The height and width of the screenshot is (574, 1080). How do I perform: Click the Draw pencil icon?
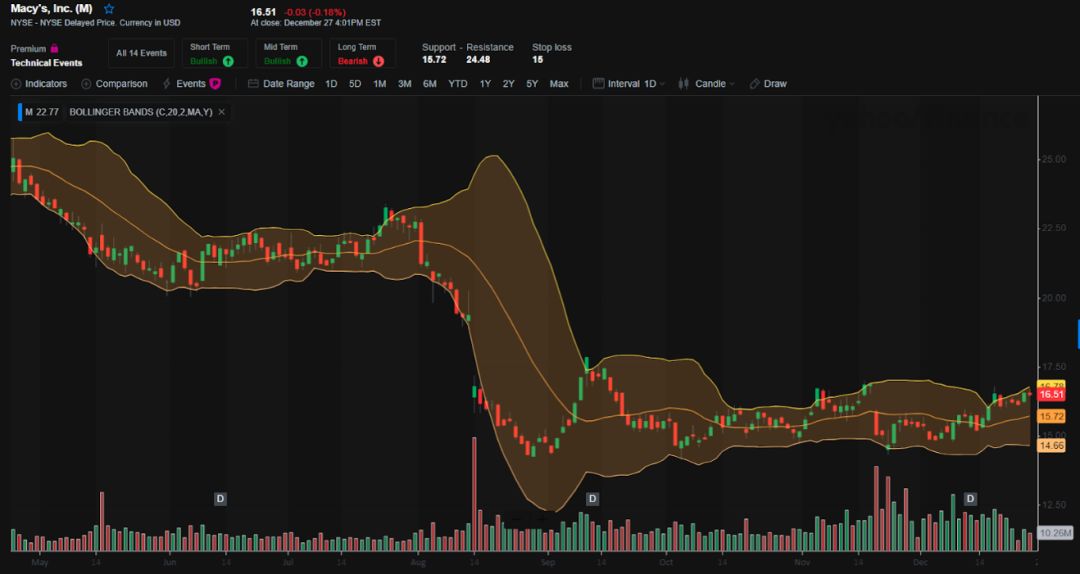[754, 84]
